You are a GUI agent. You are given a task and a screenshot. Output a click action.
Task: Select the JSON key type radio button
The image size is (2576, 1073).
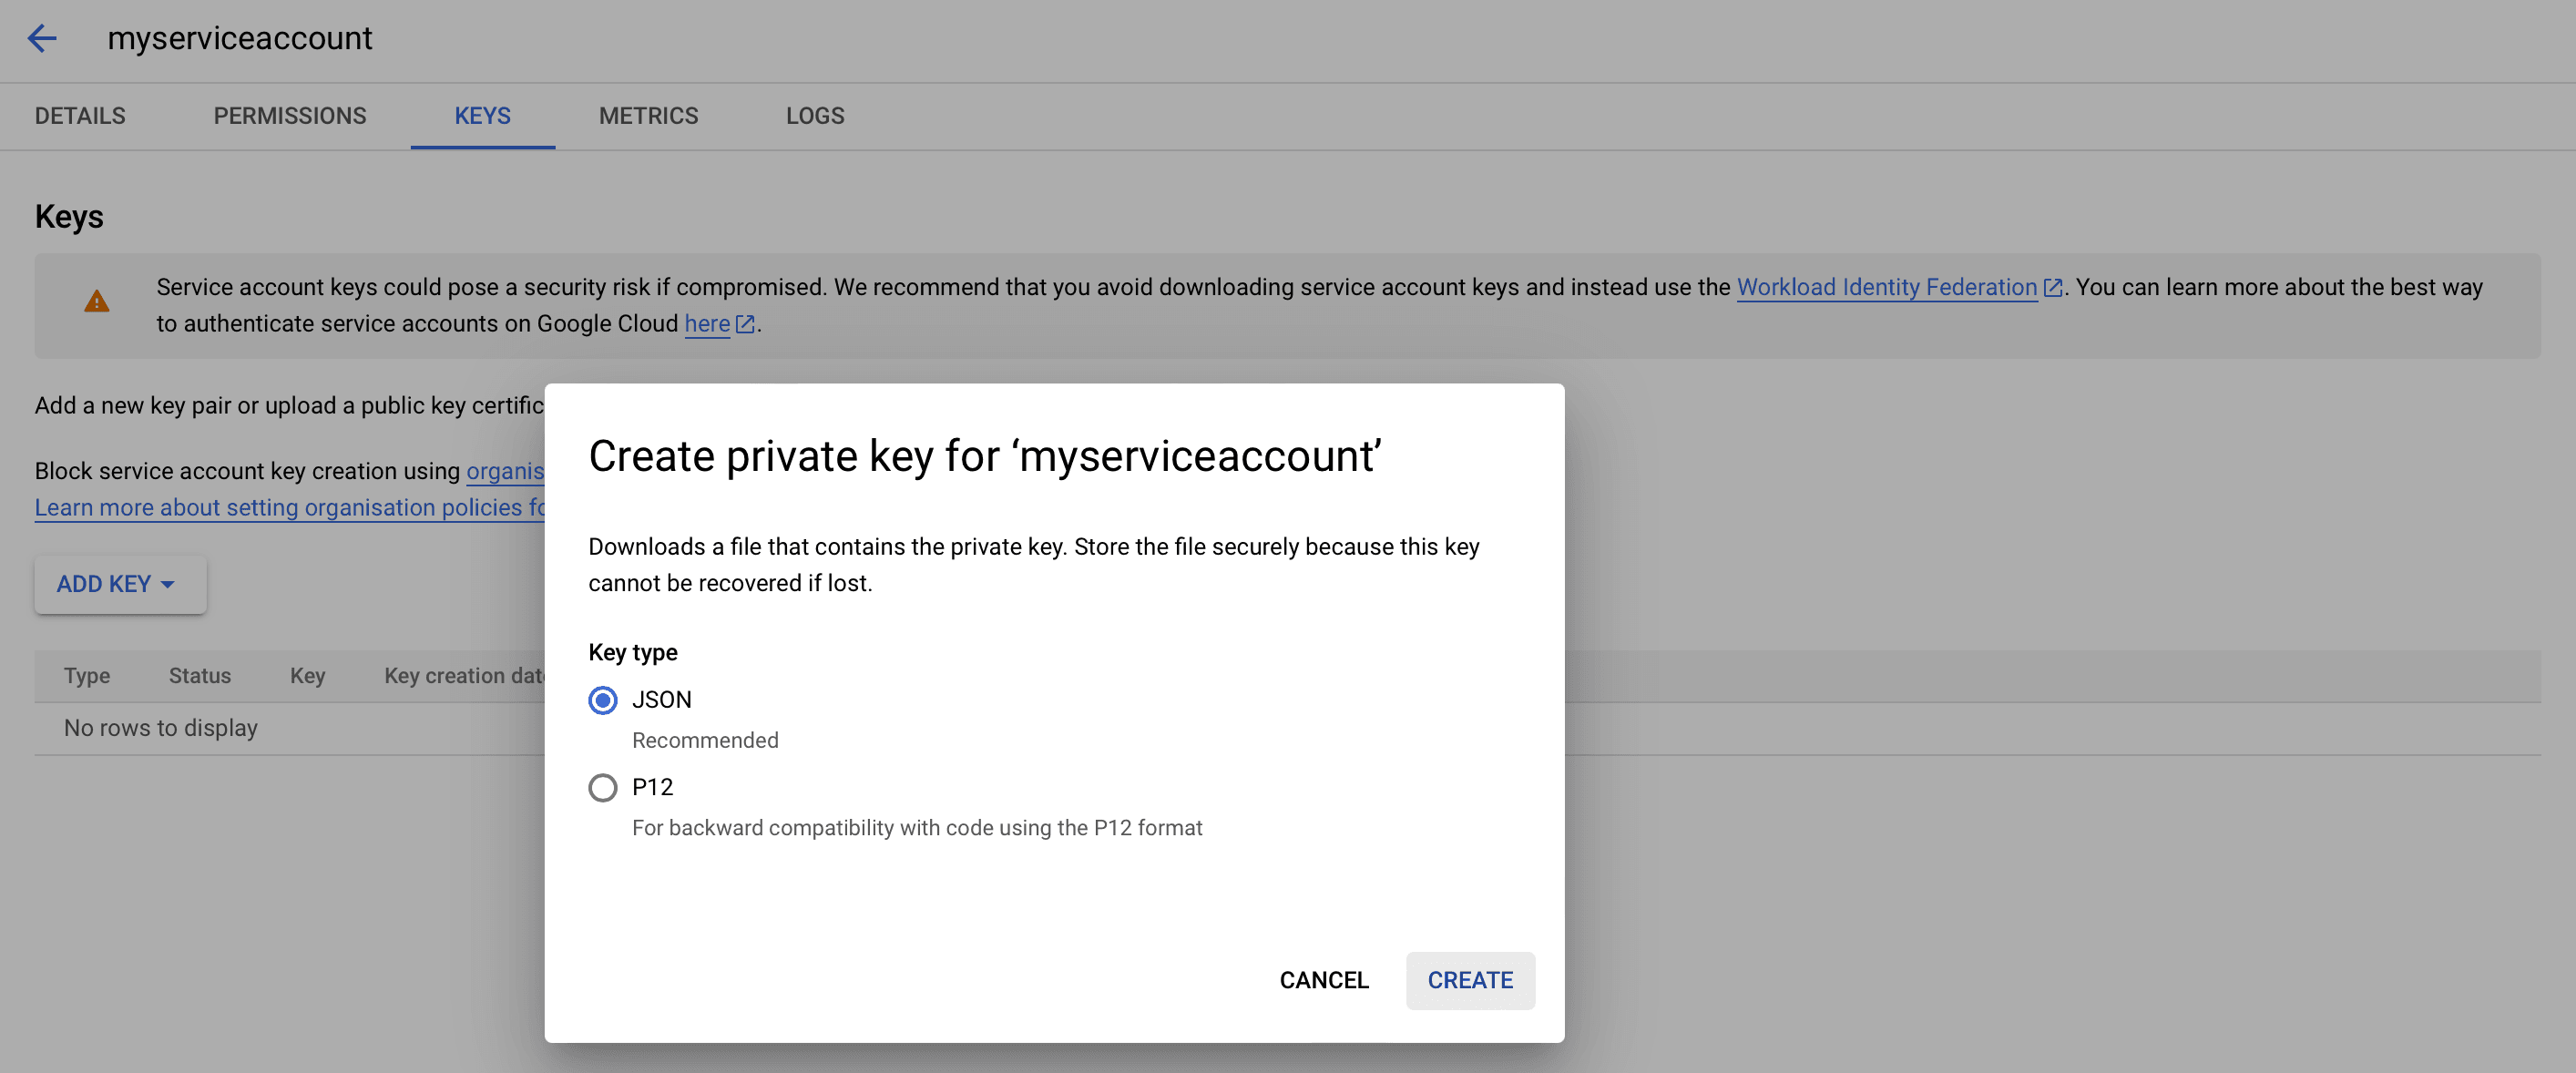tap(603, 699)
